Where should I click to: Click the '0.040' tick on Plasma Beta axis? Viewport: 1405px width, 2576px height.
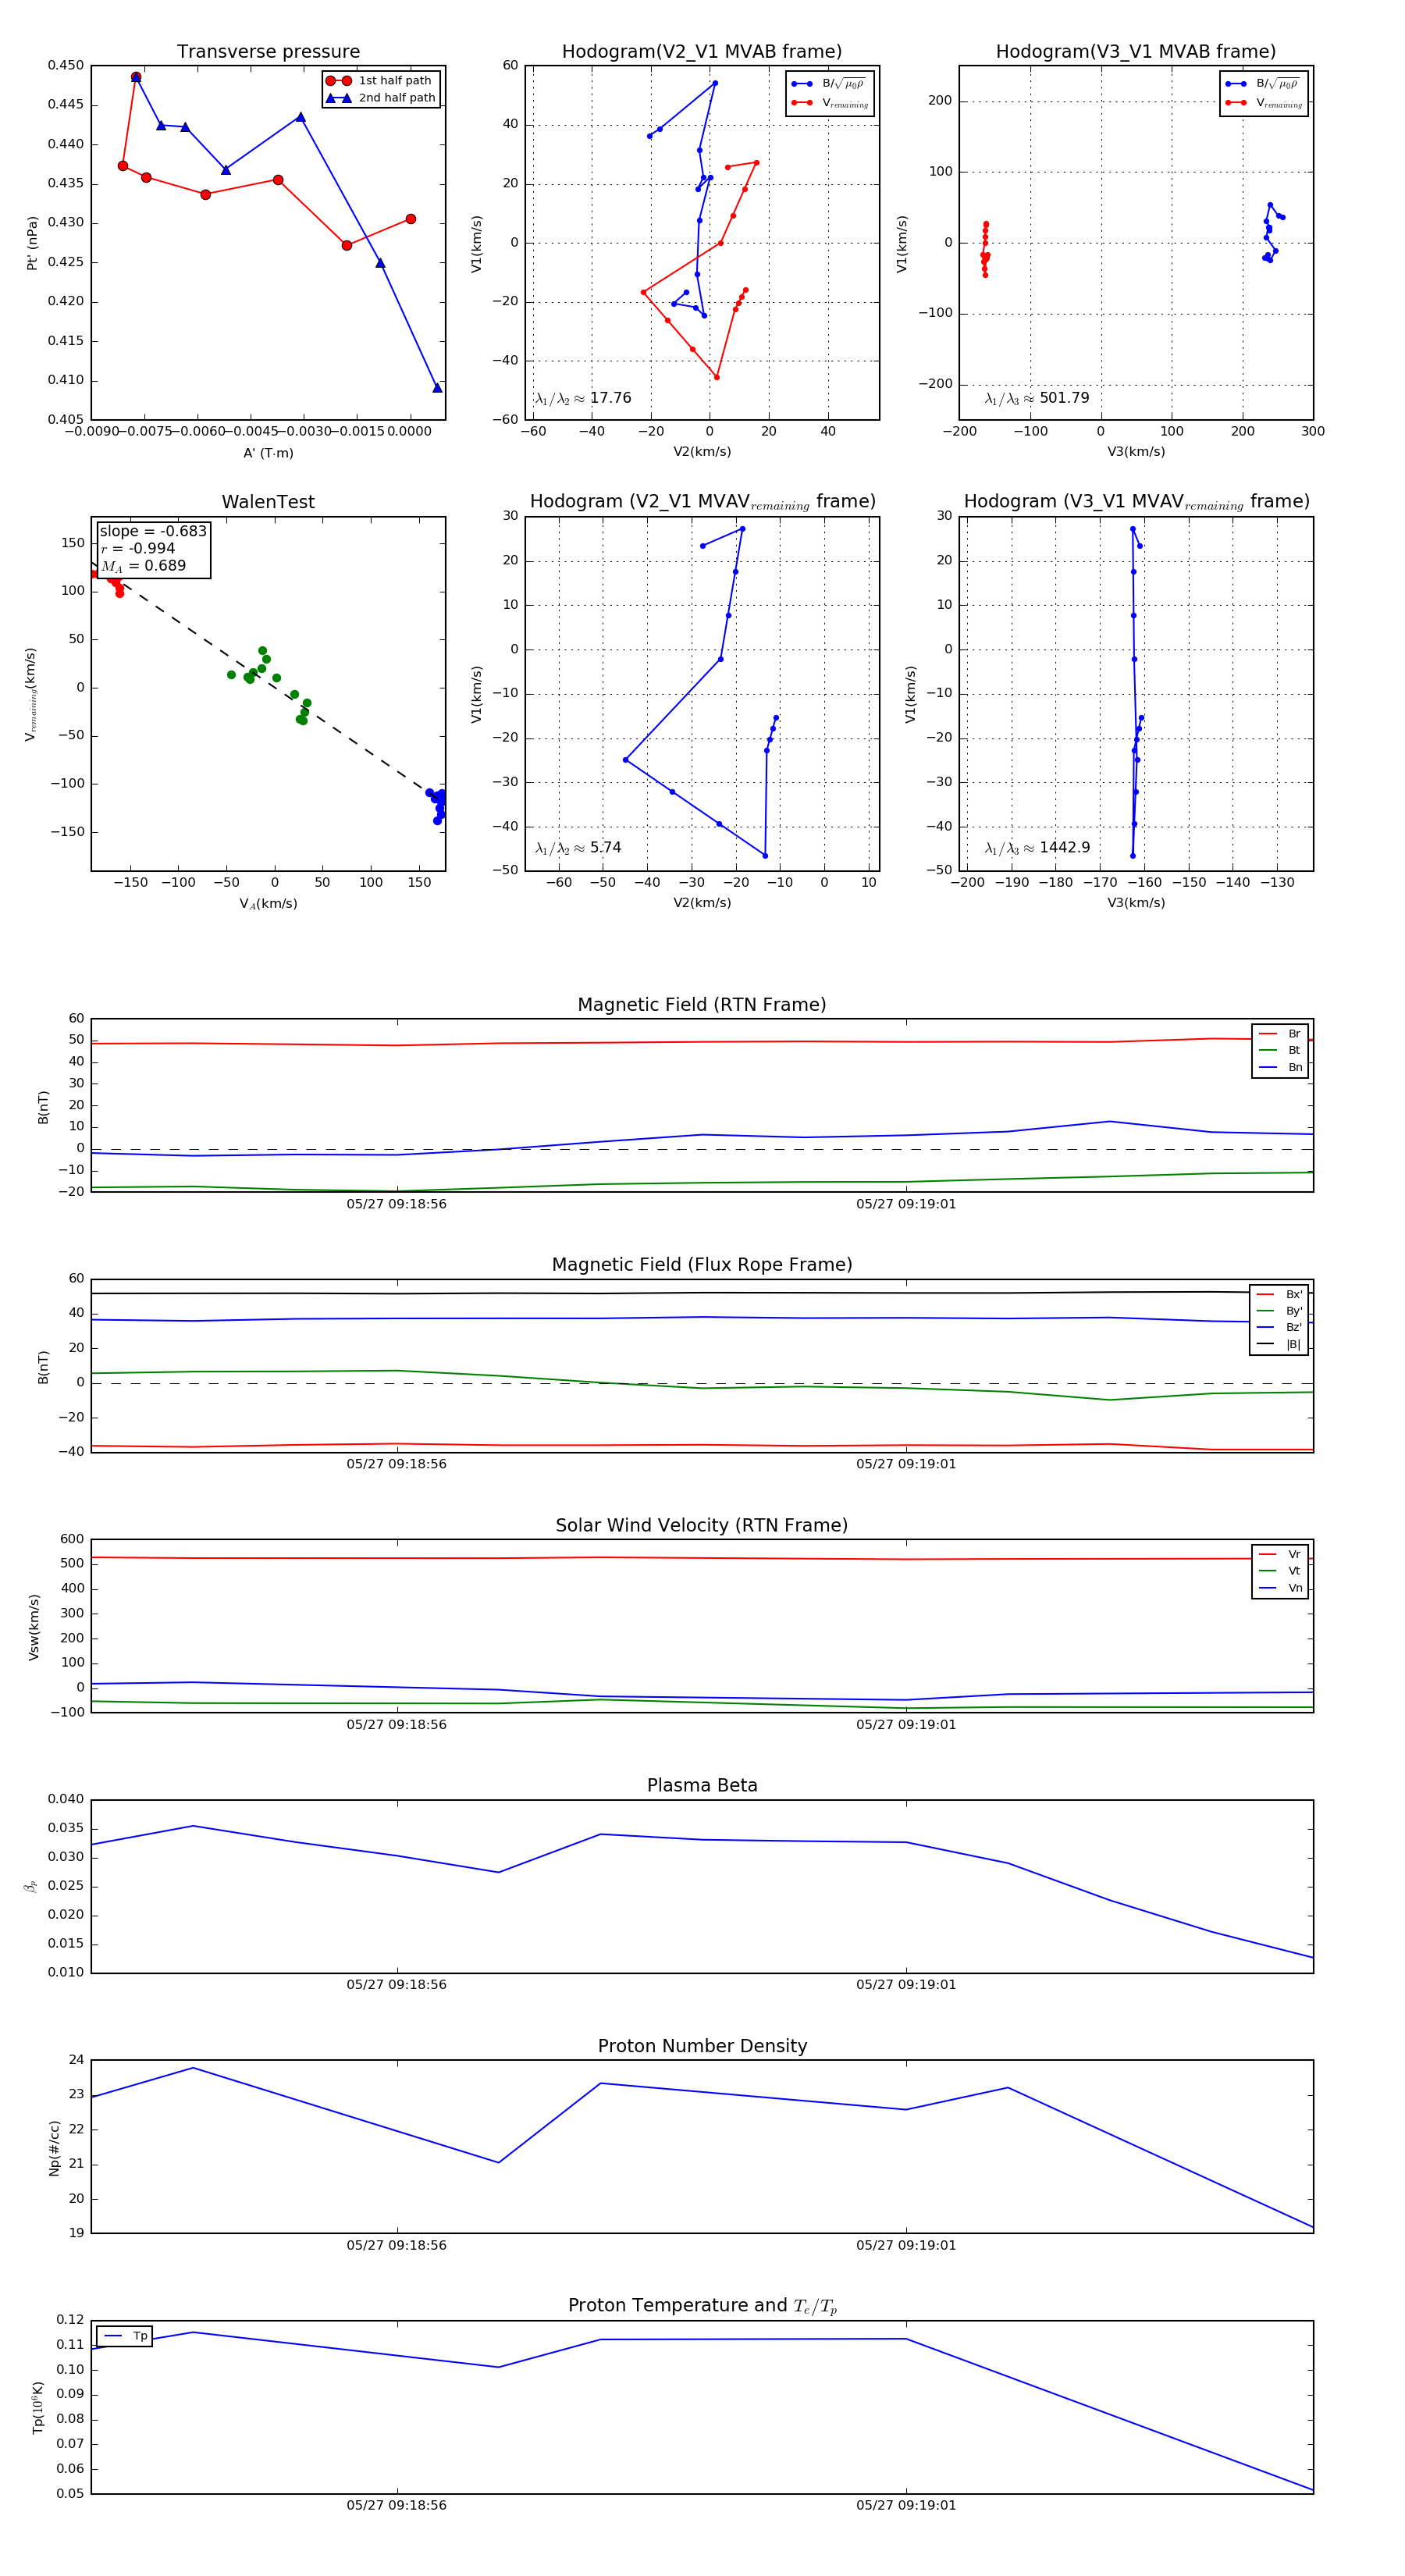pyautogui.click(x=66, y=1800)
